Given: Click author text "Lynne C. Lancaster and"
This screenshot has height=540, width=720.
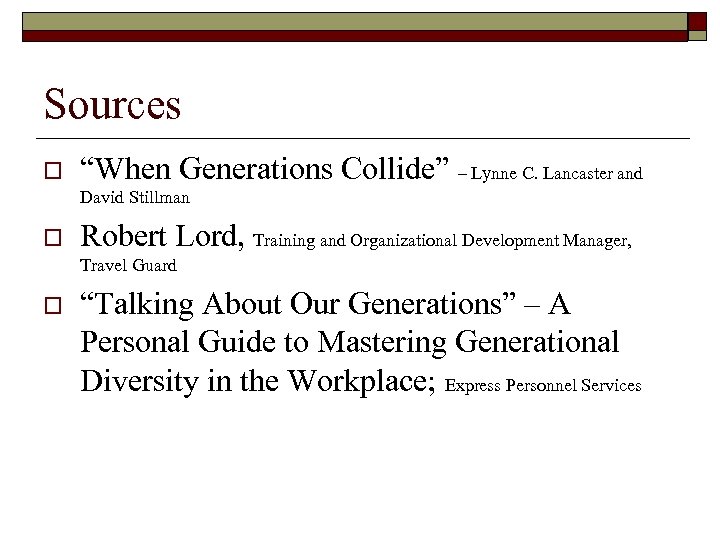Looking at the screenshot, I should click(557, 174).
